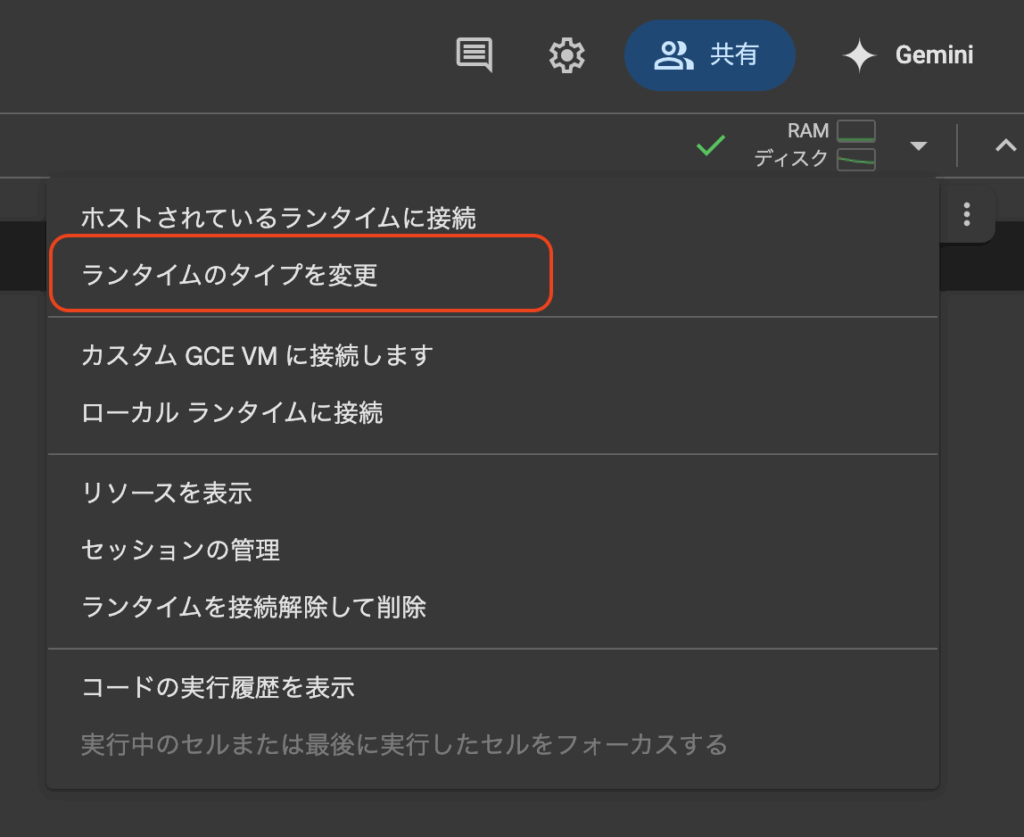The width and height of the screenshot is (1024, 837).
Task: Select ホストされているランタイムに接続
Action: (278, 217)
